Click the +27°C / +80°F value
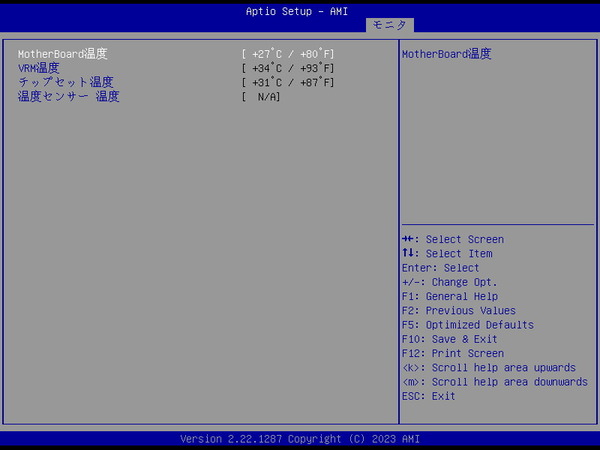The image size is (600, 450). 288,54
